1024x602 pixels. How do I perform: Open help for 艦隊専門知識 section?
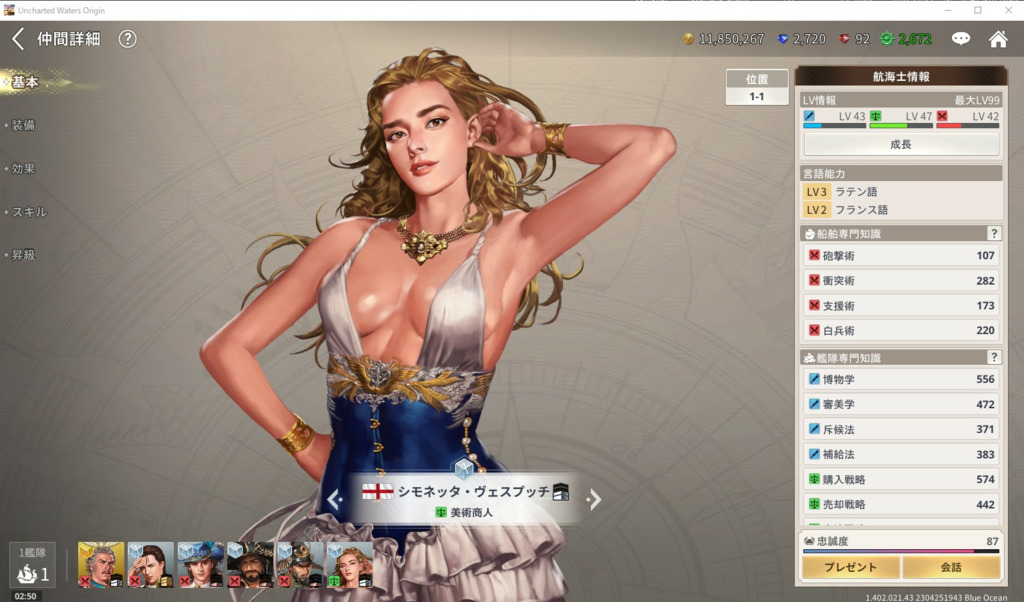(994, 357)
